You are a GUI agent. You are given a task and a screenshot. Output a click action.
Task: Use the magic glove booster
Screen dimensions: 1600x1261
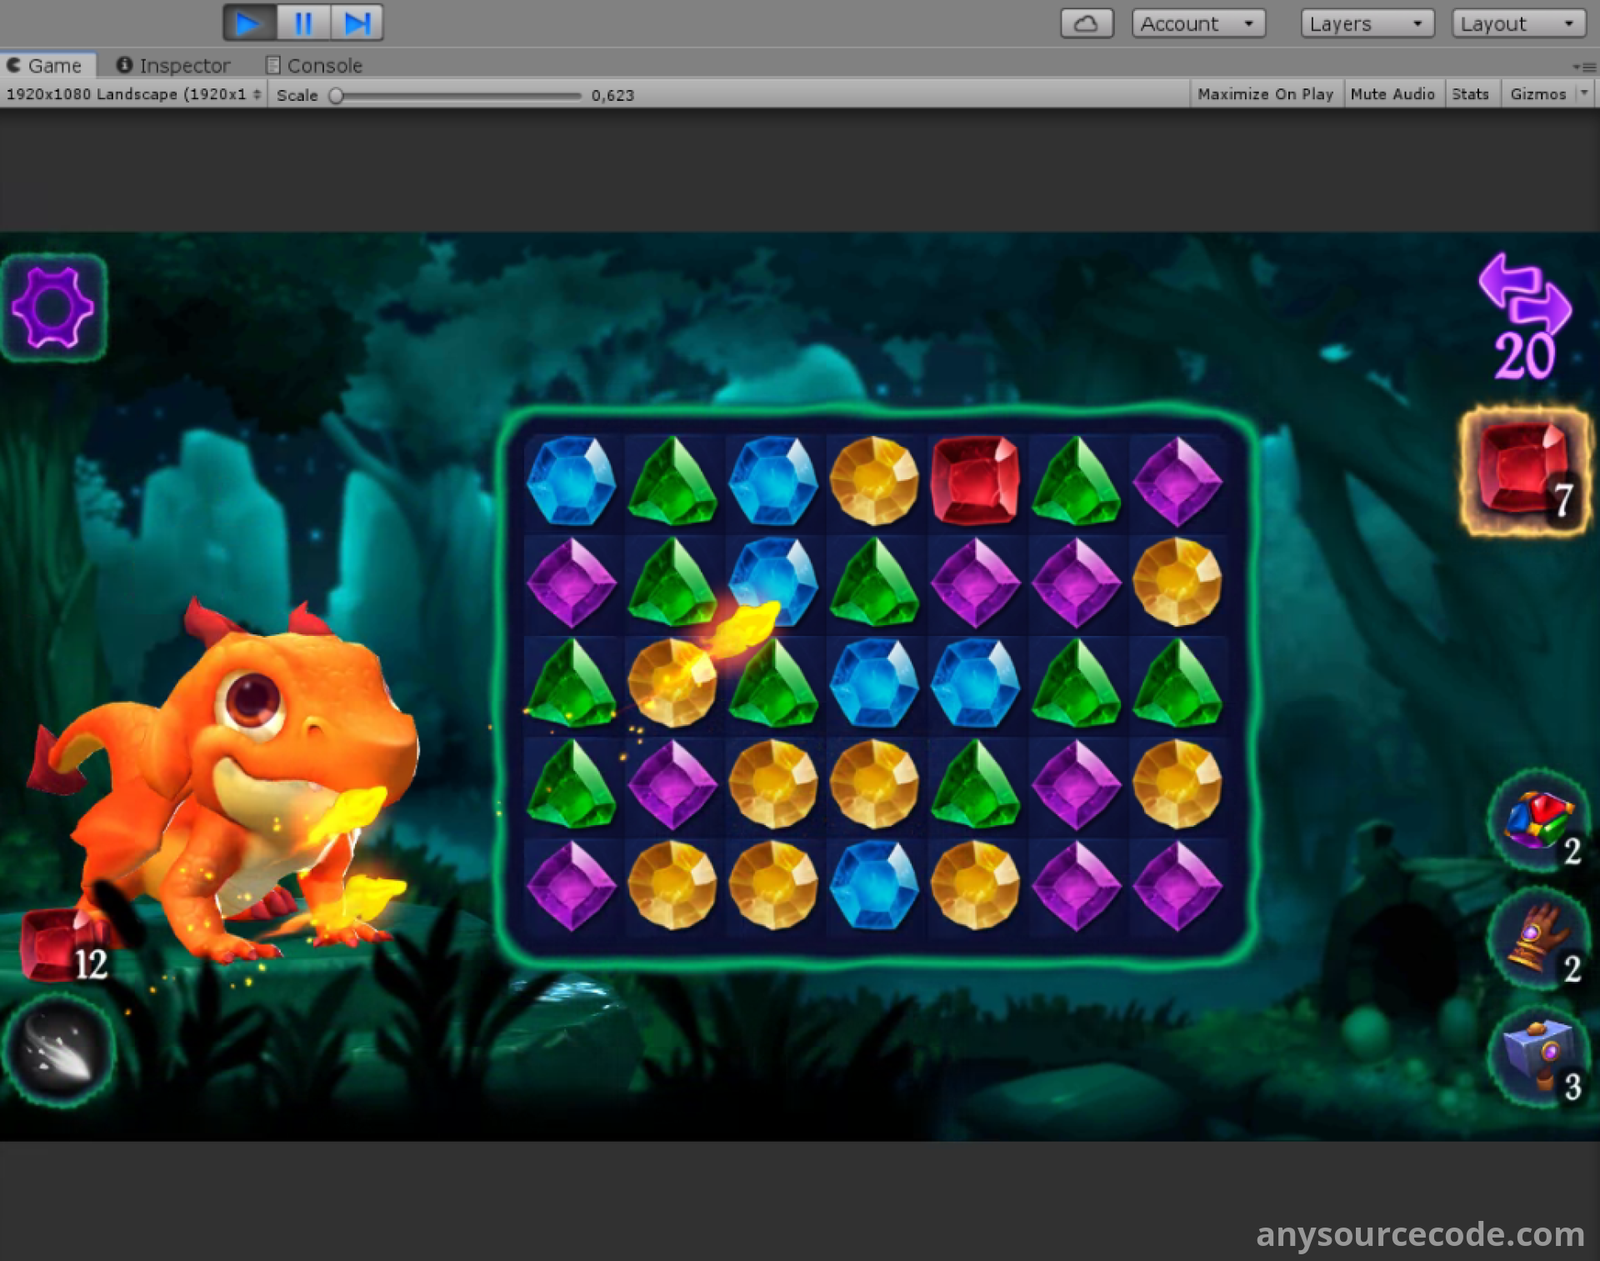(x=1538, y=938)
